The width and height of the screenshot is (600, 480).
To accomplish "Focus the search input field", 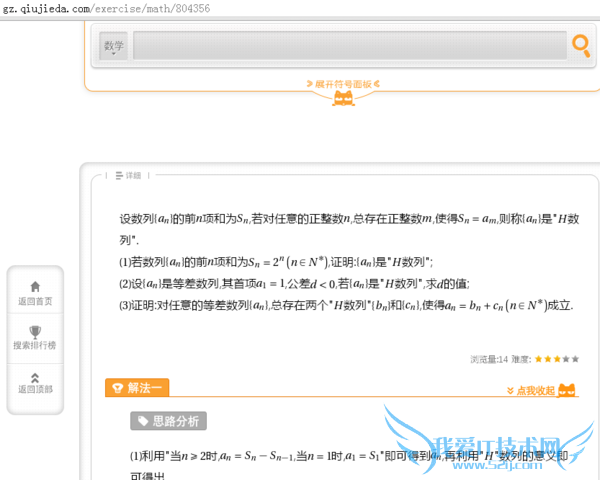I will pyautogui.click(x=350, y=46).
